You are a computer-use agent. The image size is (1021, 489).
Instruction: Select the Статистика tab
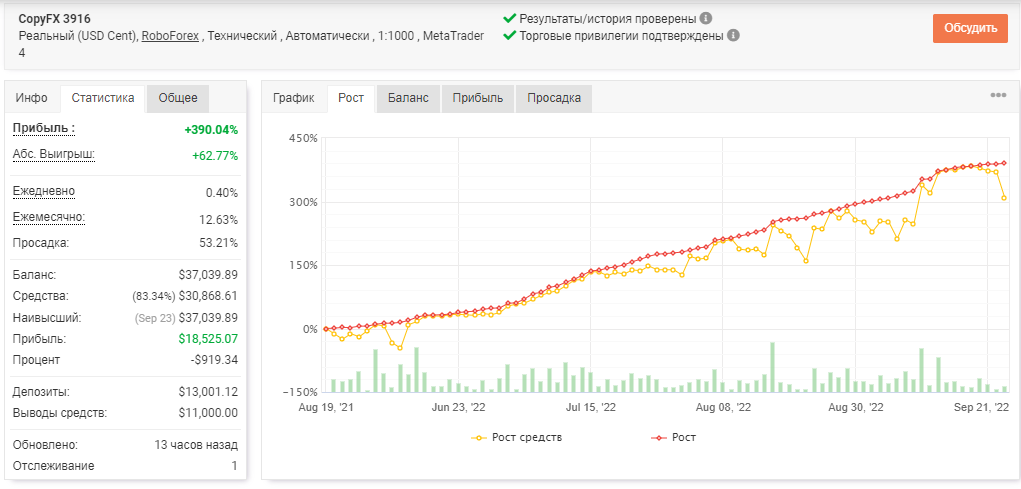[x=103, y=98]
